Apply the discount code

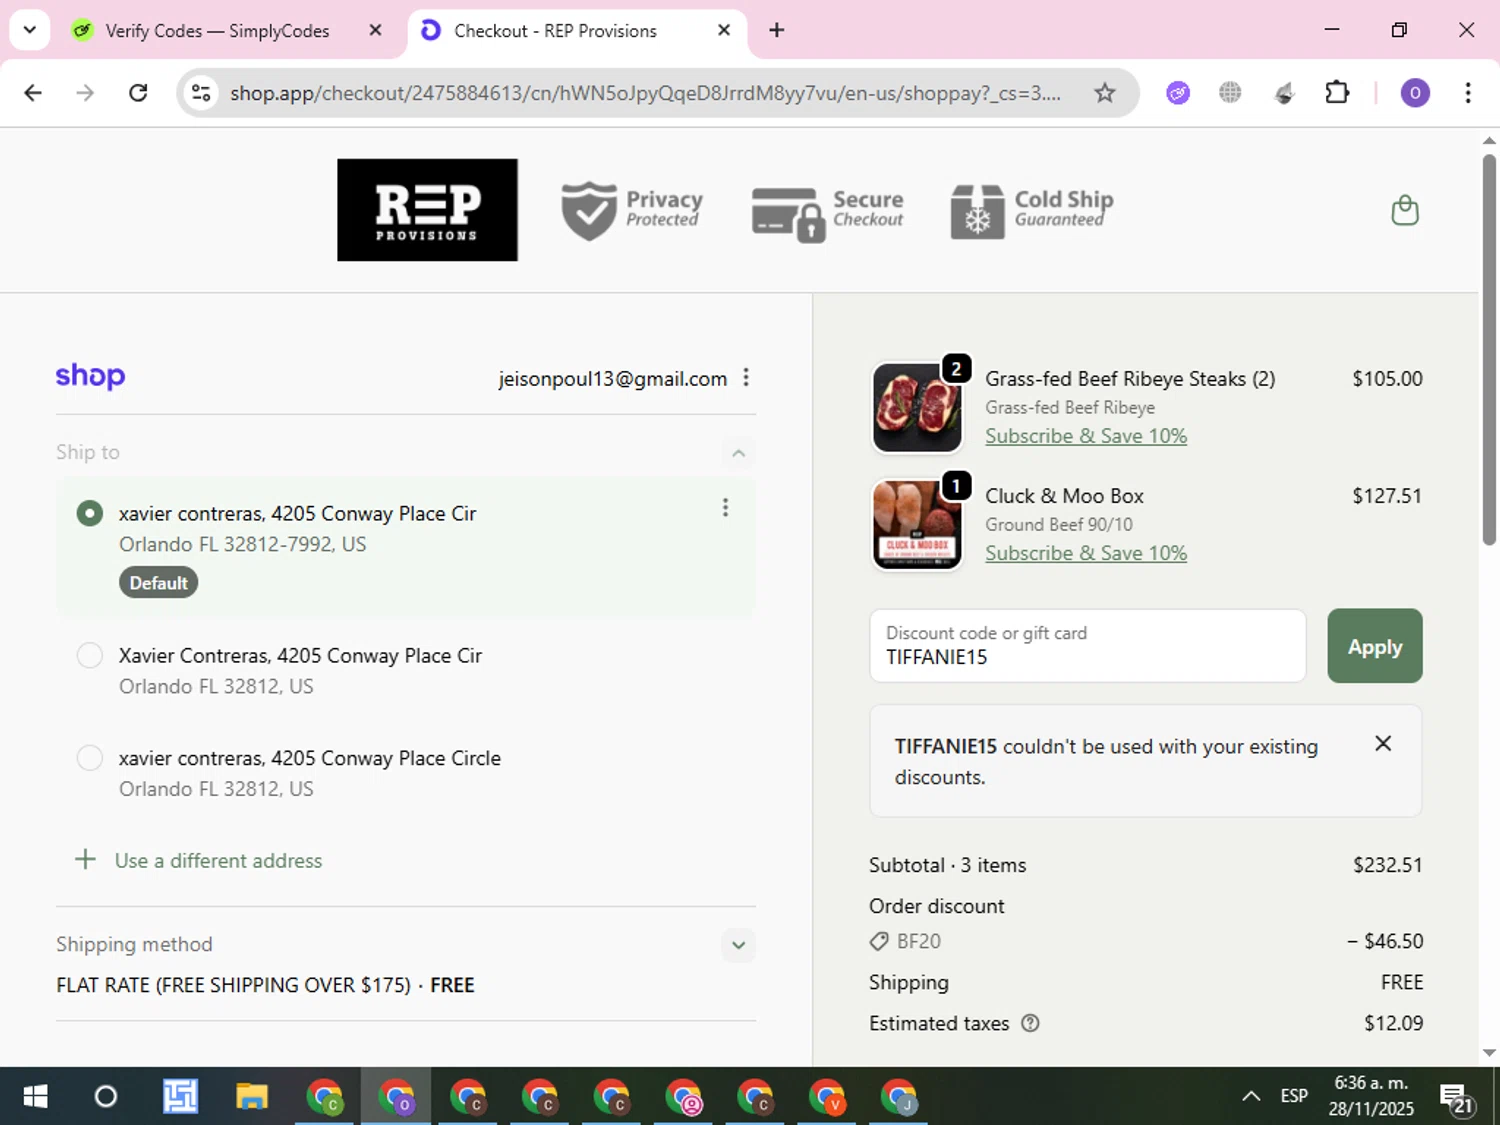pos(1374,646)
